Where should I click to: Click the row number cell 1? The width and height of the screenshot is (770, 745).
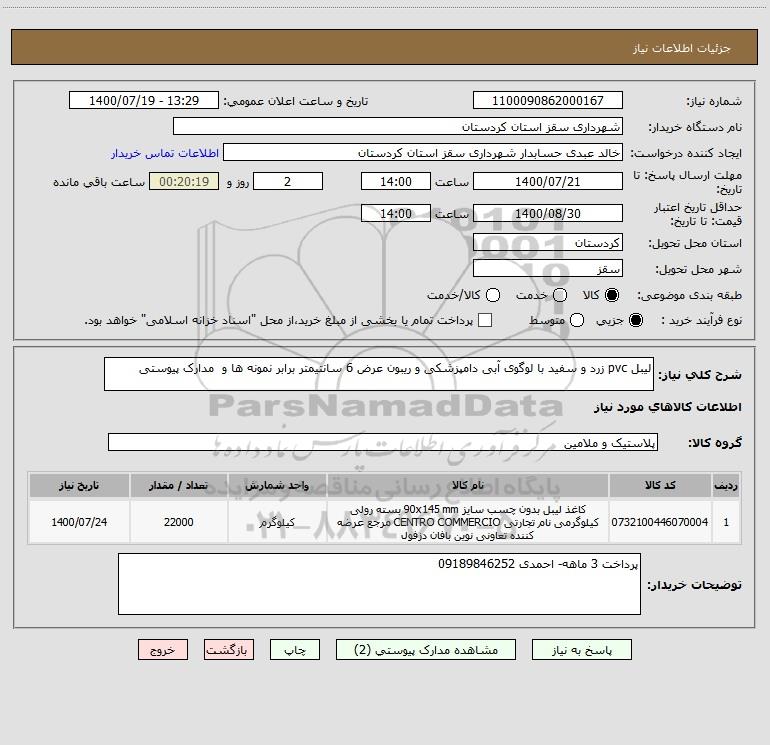tap(726, 522)
